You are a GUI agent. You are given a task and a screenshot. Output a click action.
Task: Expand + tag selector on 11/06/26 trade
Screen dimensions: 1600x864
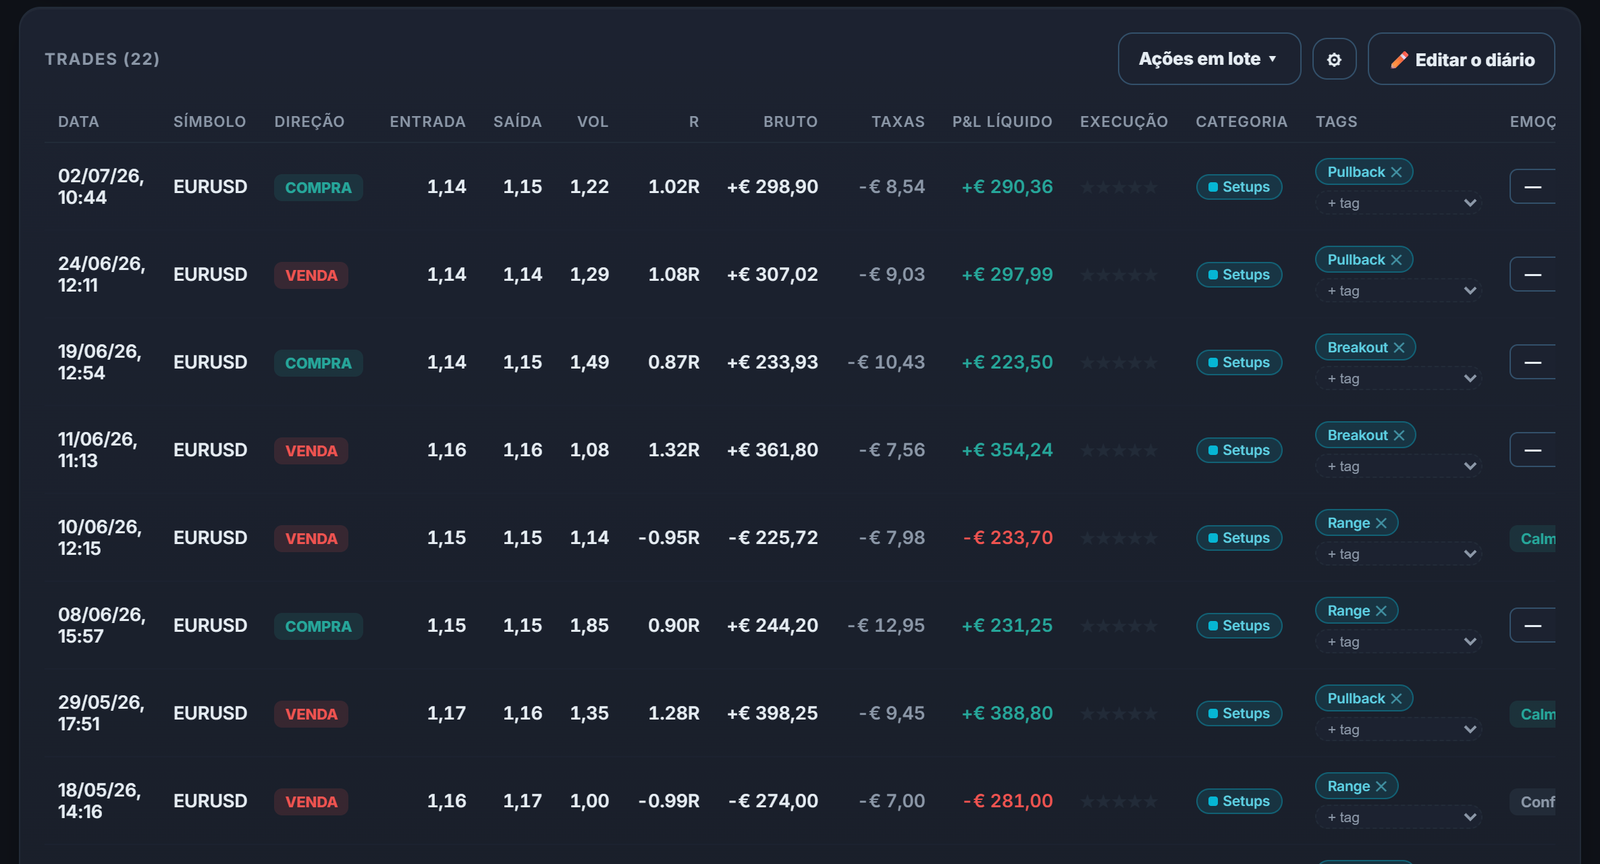tap(1398, 466)
